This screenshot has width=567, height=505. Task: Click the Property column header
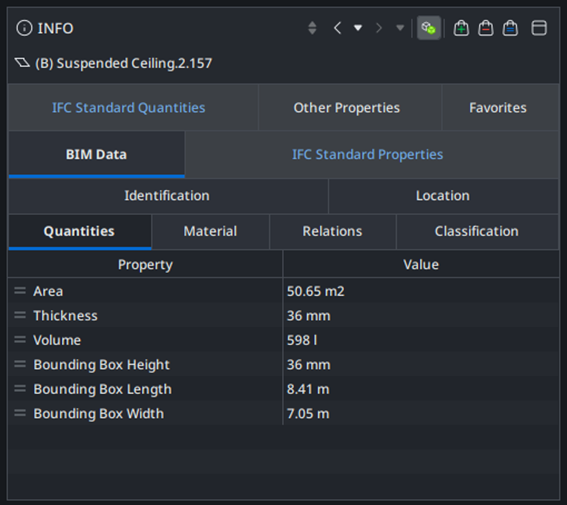(x=145, y=265)
